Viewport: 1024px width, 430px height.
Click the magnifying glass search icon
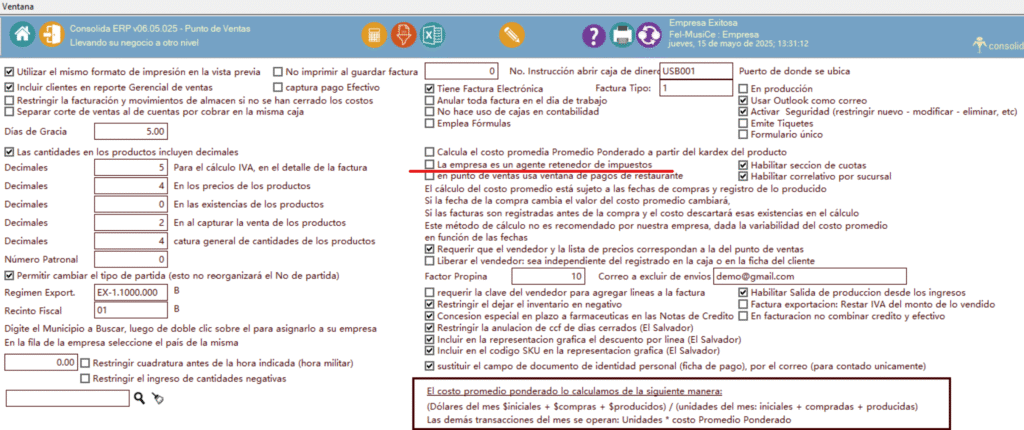(x=140, y=399)
